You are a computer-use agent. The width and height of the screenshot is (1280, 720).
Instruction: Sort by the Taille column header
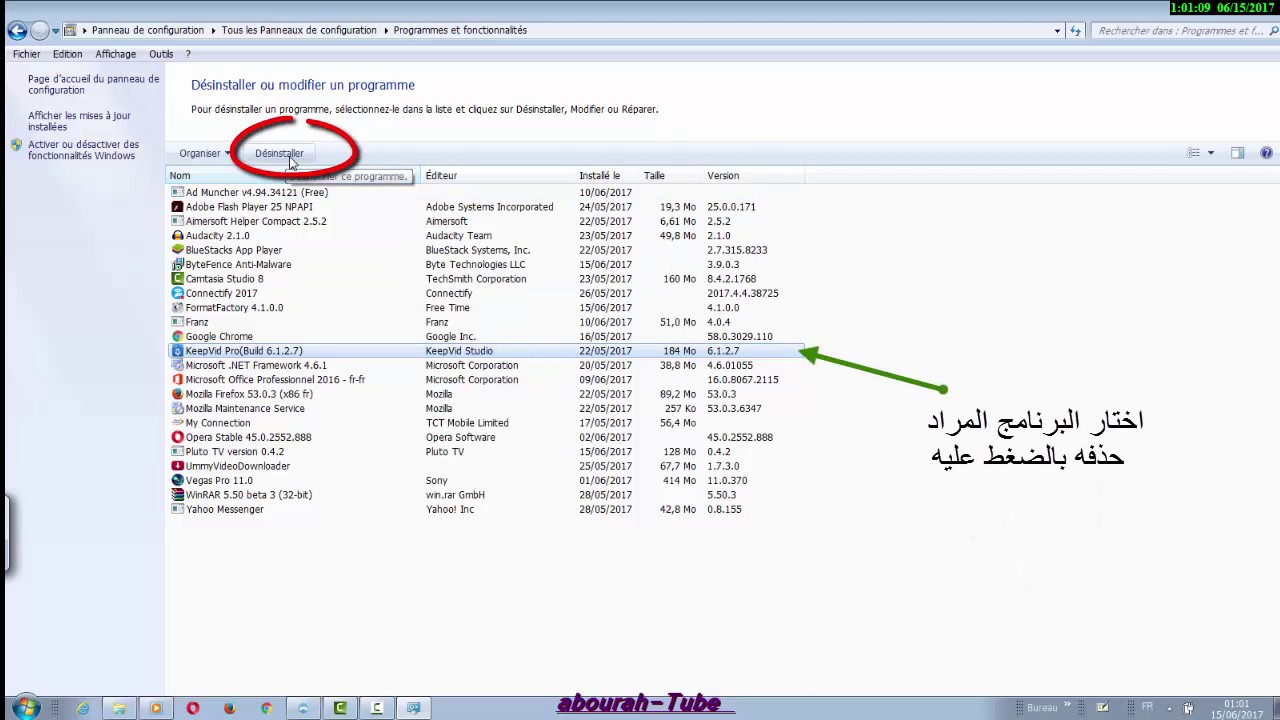point(654,176)
